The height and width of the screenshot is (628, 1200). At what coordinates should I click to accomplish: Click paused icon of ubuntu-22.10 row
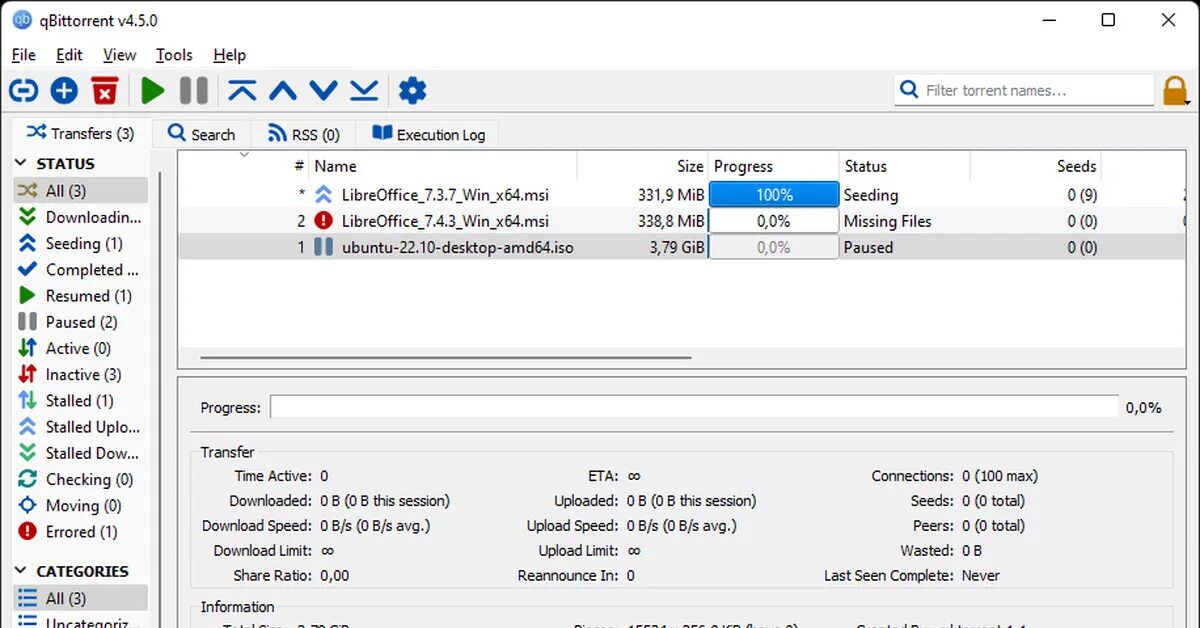323,247
